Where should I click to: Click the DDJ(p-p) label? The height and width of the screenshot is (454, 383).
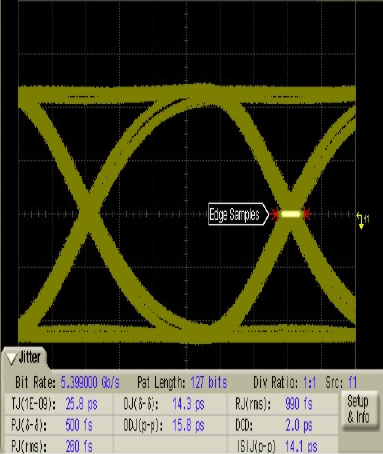[x=143, y=425]
